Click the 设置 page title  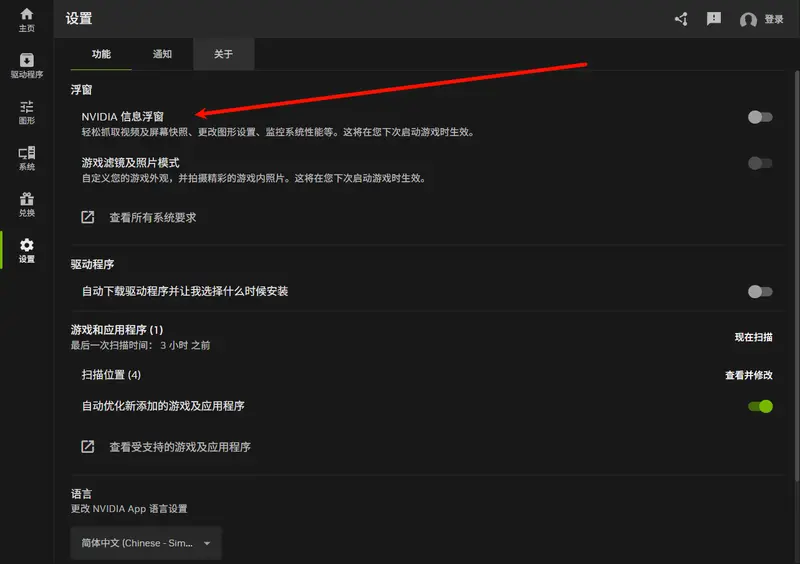click(x=79, y=18)
